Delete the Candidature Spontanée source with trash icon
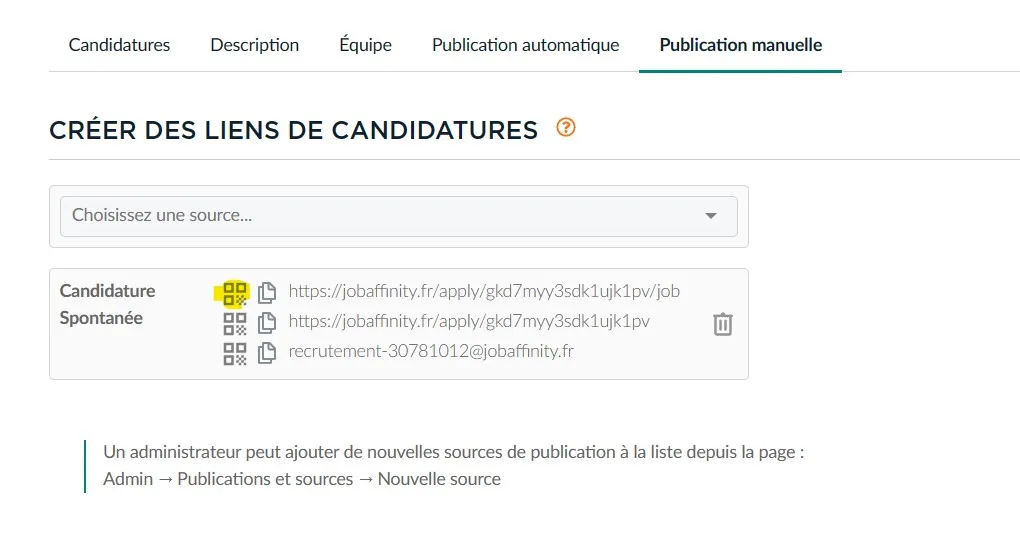The image size is (1020, 551). click(723, 323)
